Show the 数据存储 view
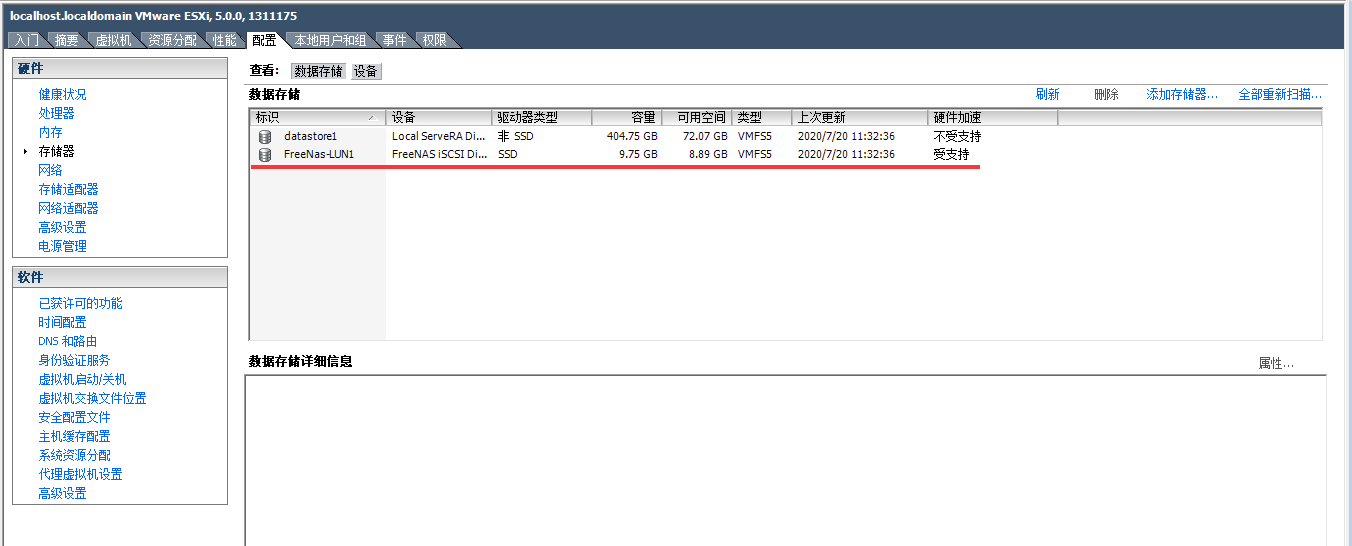The image size is (1352, 546). coord(319,71)
